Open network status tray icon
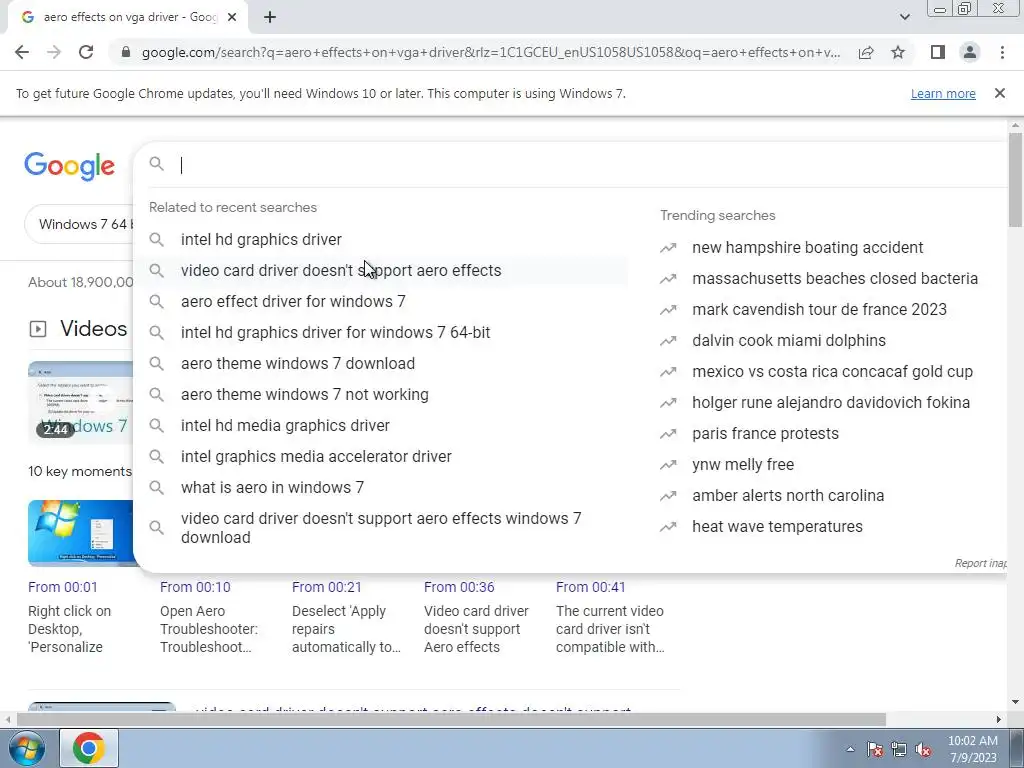Viewport: 1024px width, 768px height. [x=899, y=750]
